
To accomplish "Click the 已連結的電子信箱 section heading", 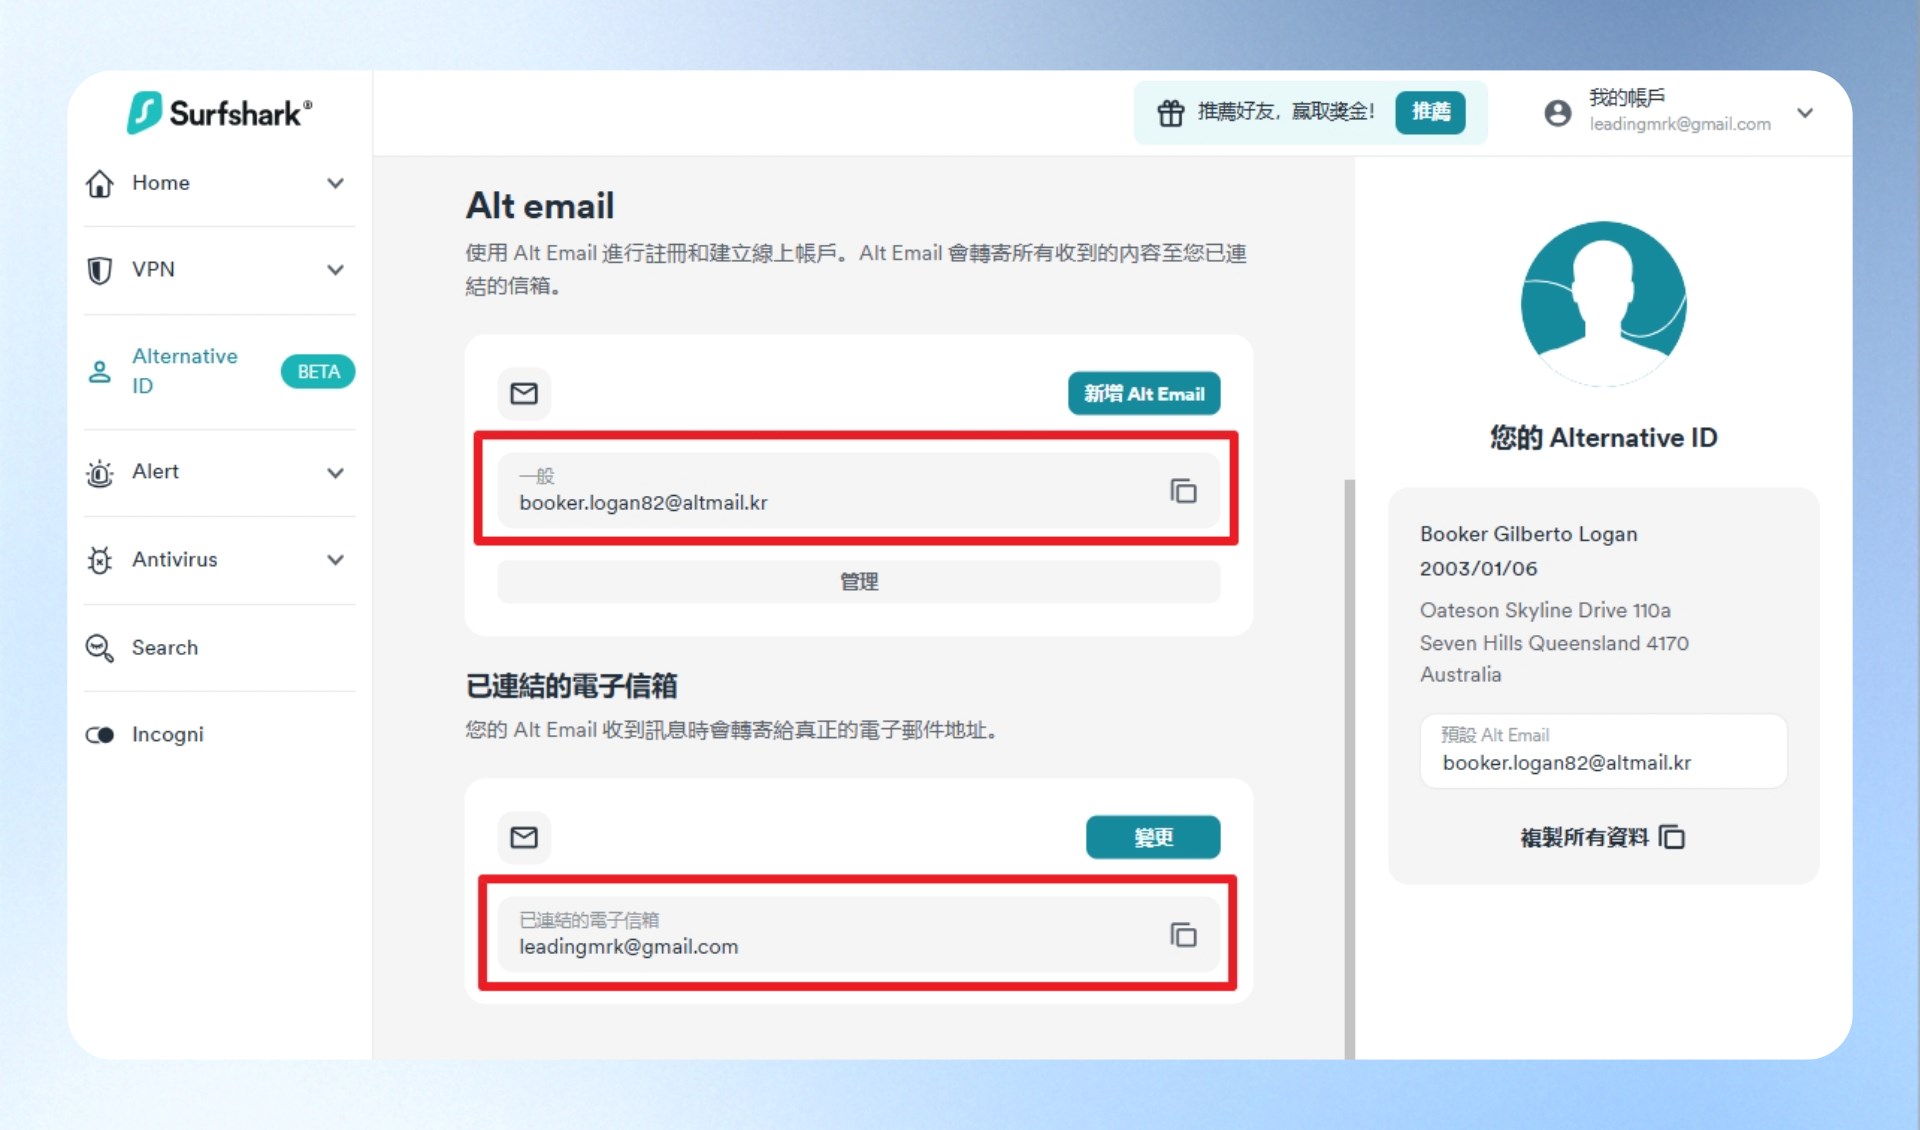I will [572, 686].
